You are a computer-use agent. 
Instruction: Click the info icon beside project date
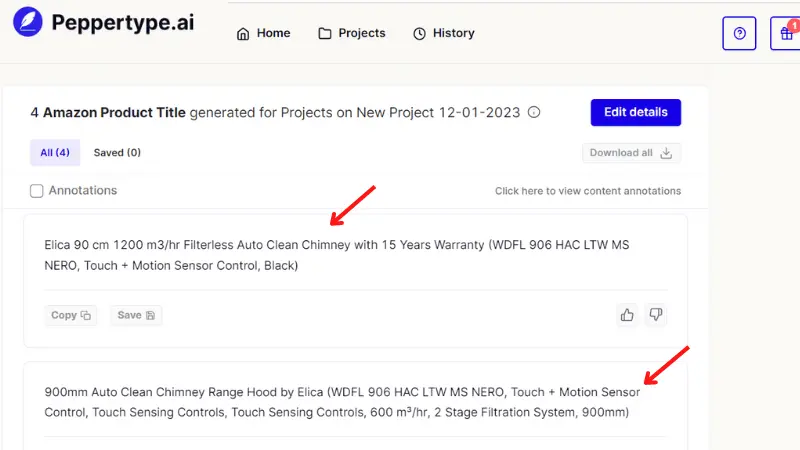tap(534, 112)
